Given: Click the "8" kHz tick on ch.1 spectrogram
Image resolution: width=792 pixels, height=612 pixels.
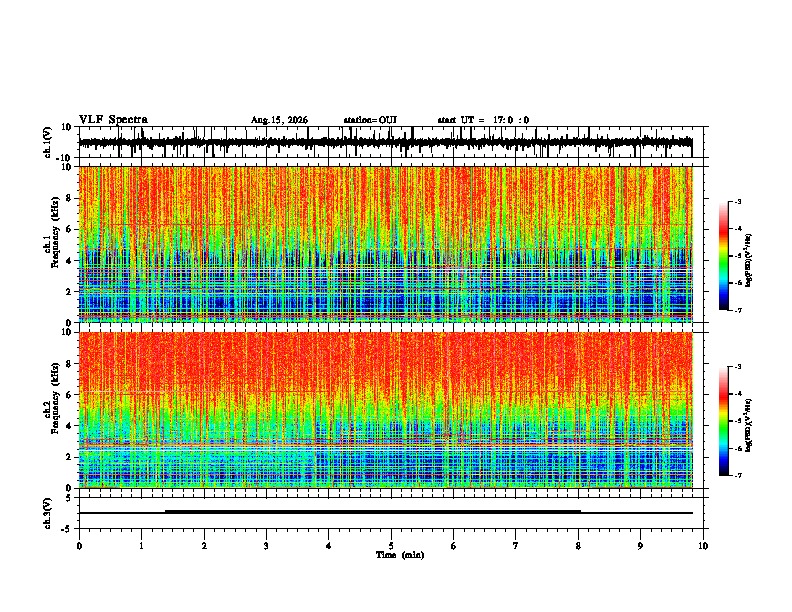Looking at the screenshot, I should pyautogui.click(x=71, y=198).
